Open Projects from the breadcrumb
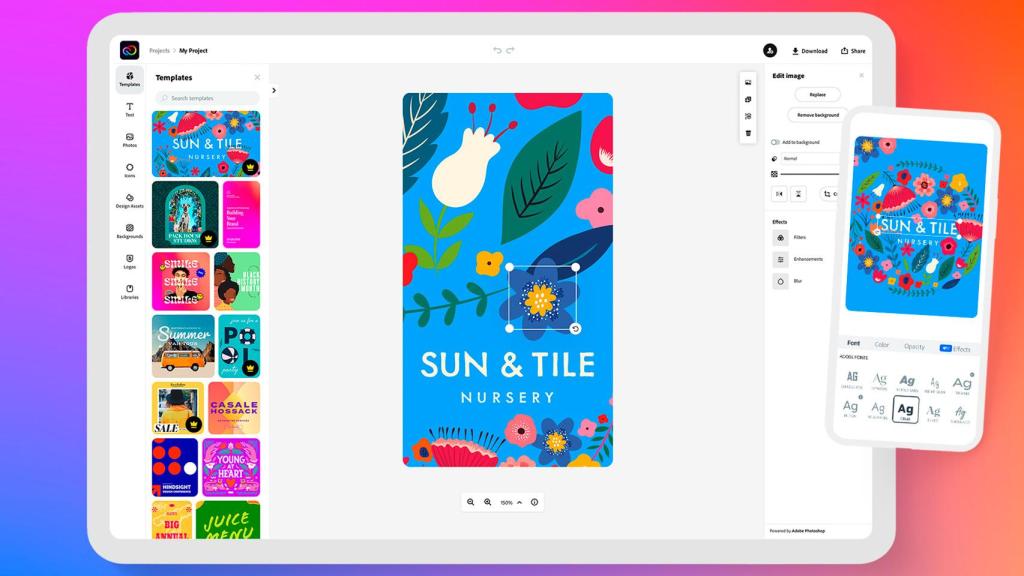The image size is (1024, 576). click(x=161, y=50)
